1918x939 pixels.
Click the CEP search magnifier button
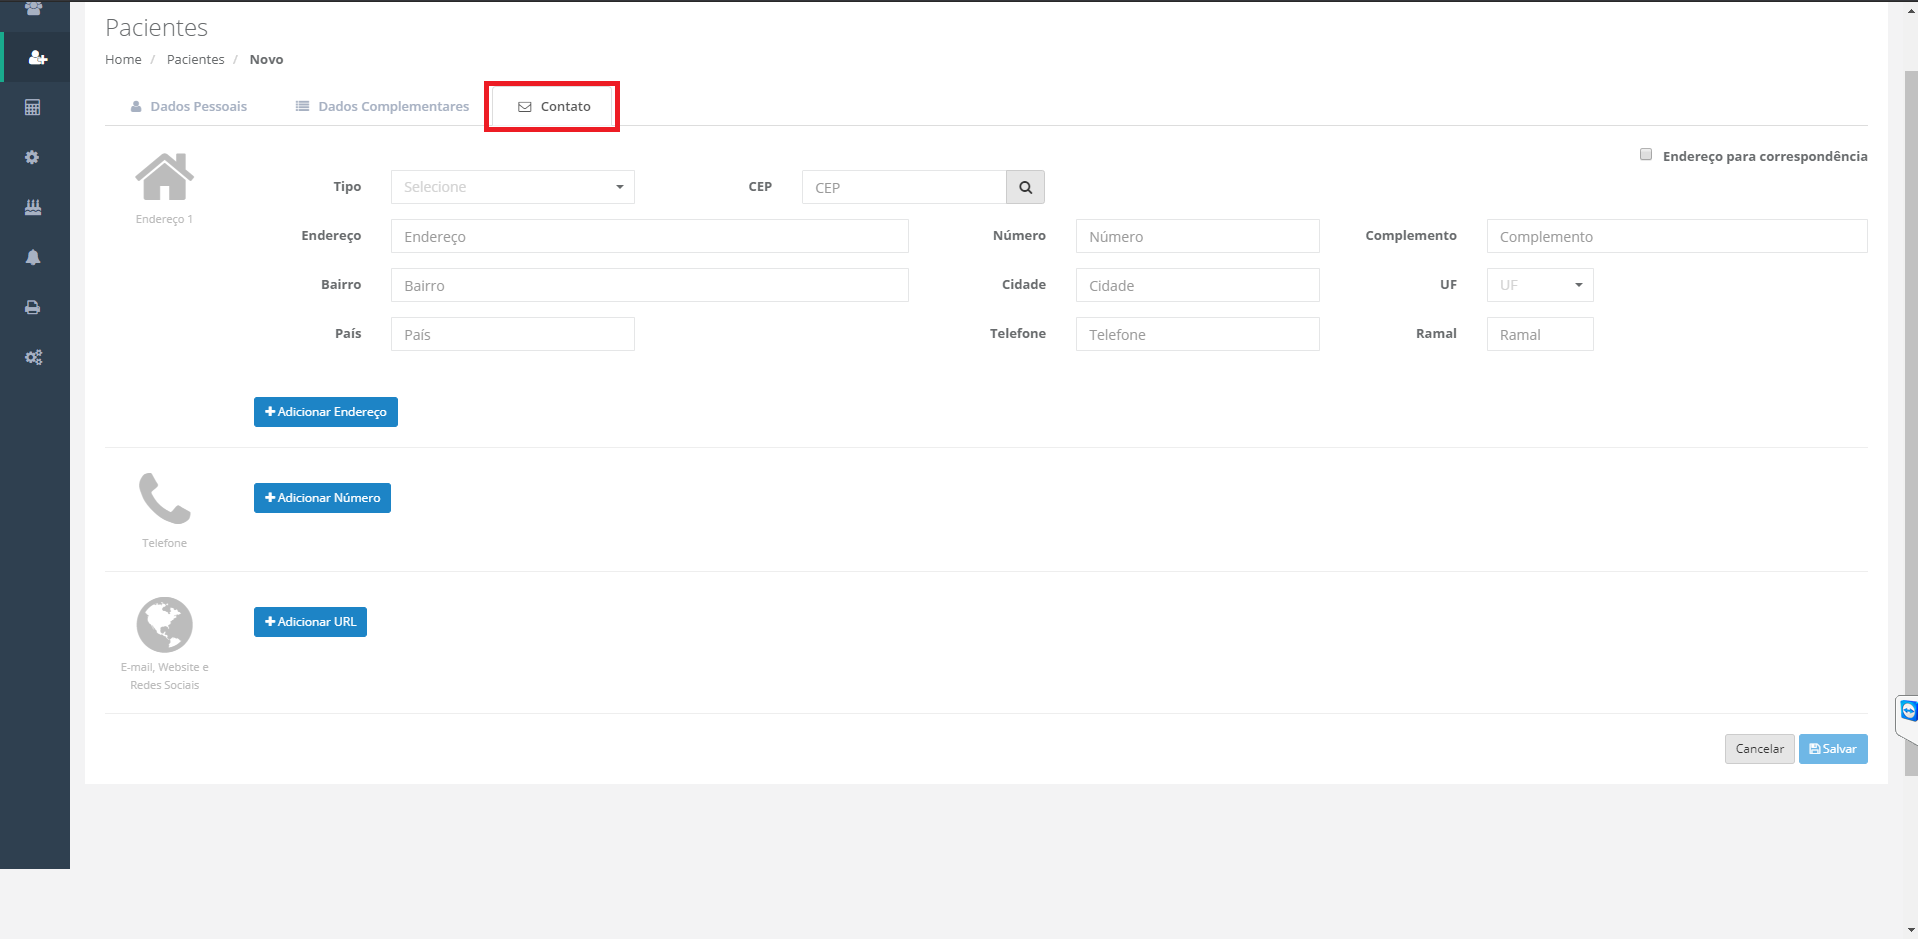1025,187
